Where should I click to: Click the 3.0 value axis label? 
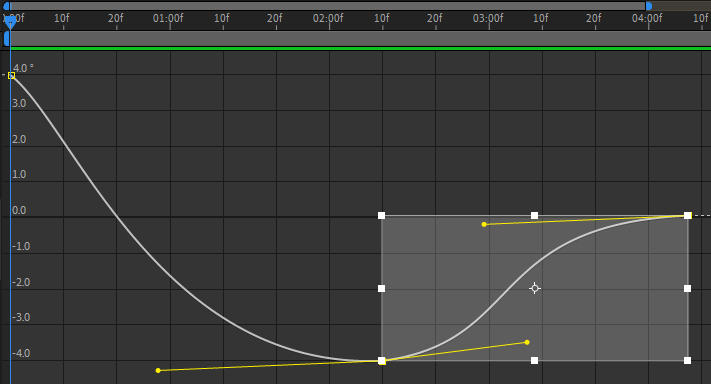19,103
